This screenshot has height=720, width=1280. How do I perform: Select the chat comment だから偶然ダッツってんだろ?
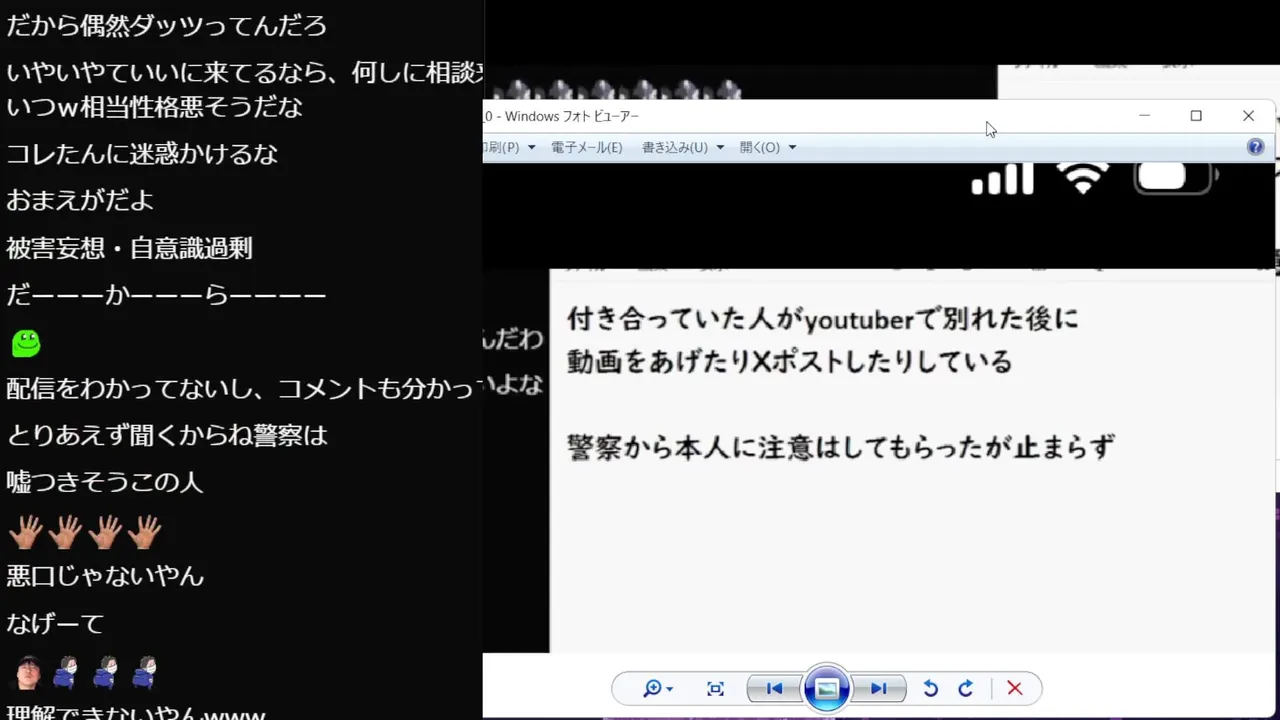click(x=167, y=26)
